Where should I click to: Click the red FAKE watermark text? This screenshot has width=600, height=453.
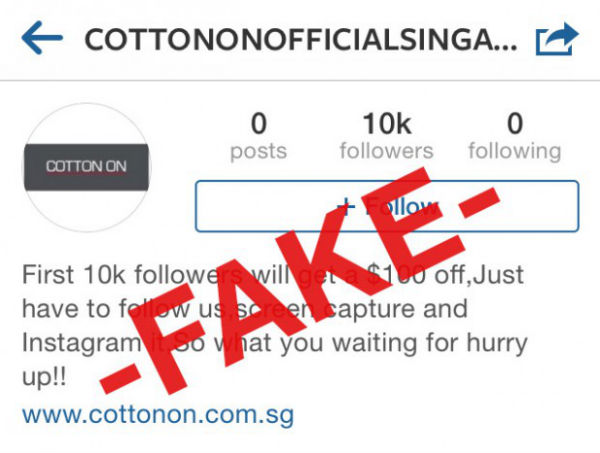[x=300, y=281]
